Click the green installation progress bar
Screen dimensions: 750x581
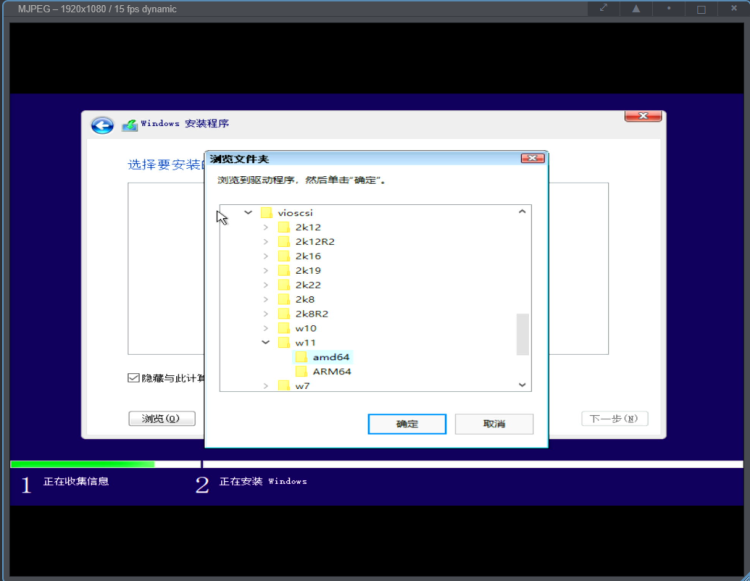[x=82, y=464]
